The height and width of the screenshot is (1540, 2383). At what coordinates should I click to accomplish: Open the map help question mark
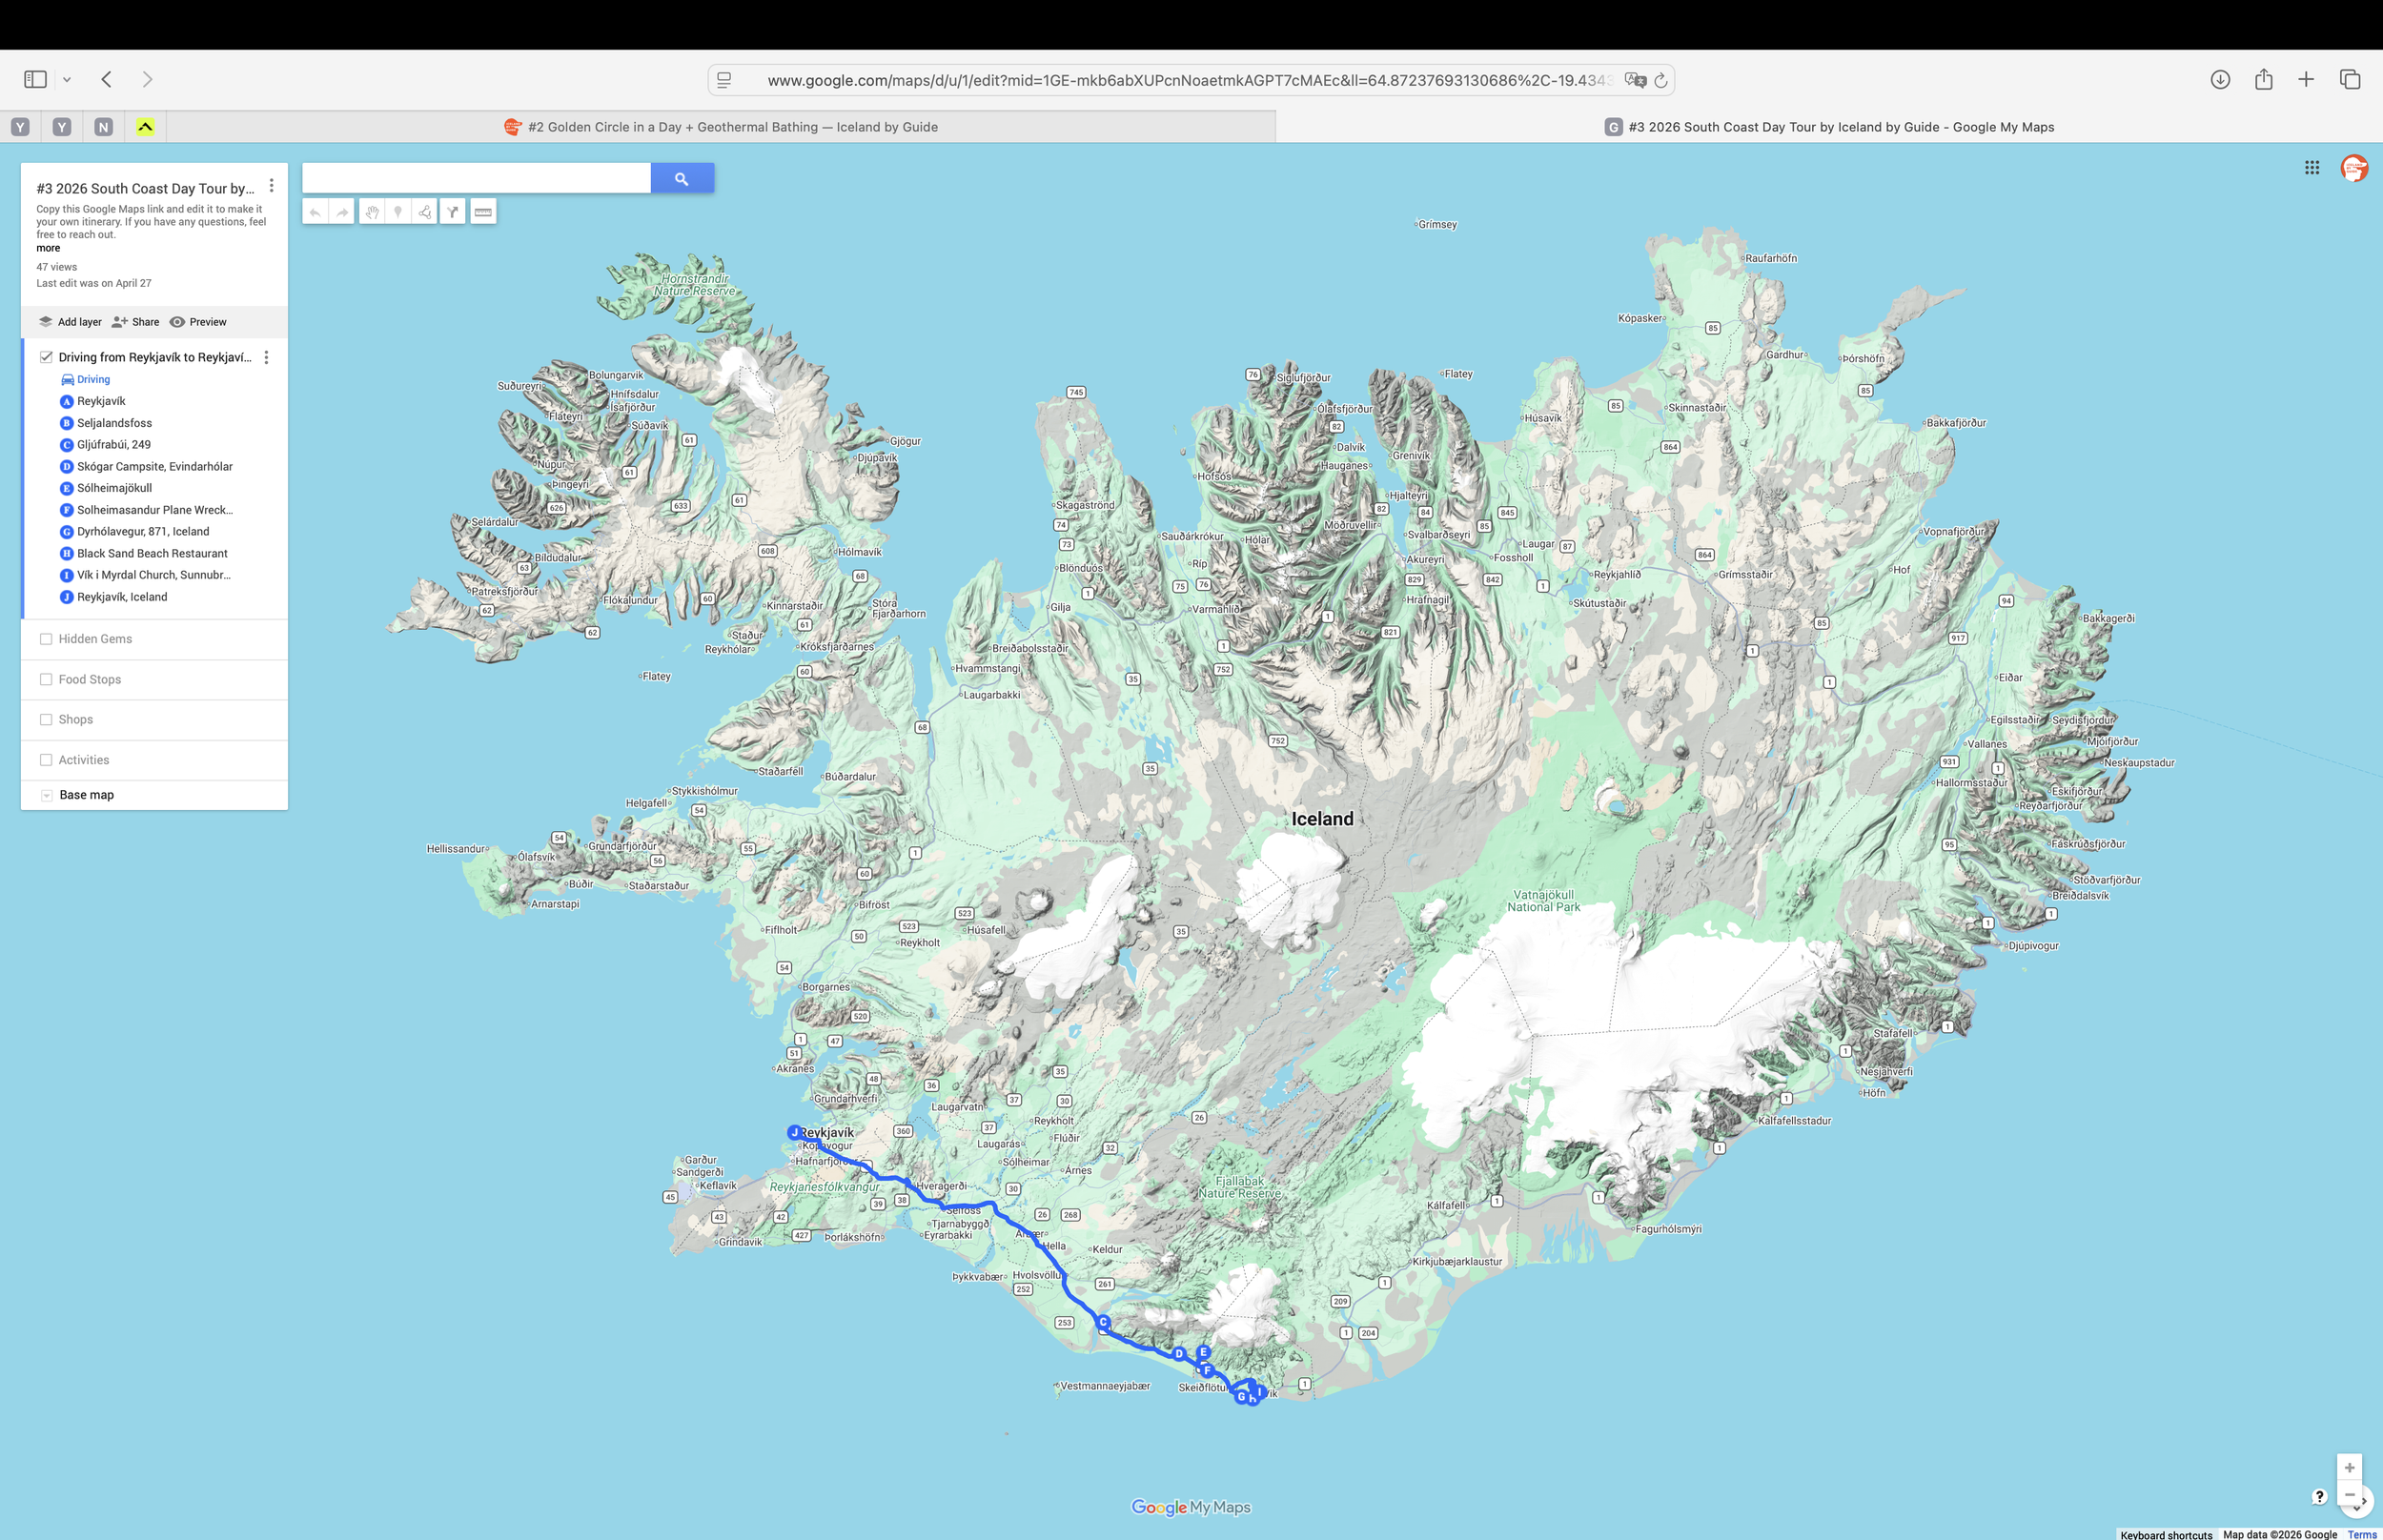pos(2319,1497)
